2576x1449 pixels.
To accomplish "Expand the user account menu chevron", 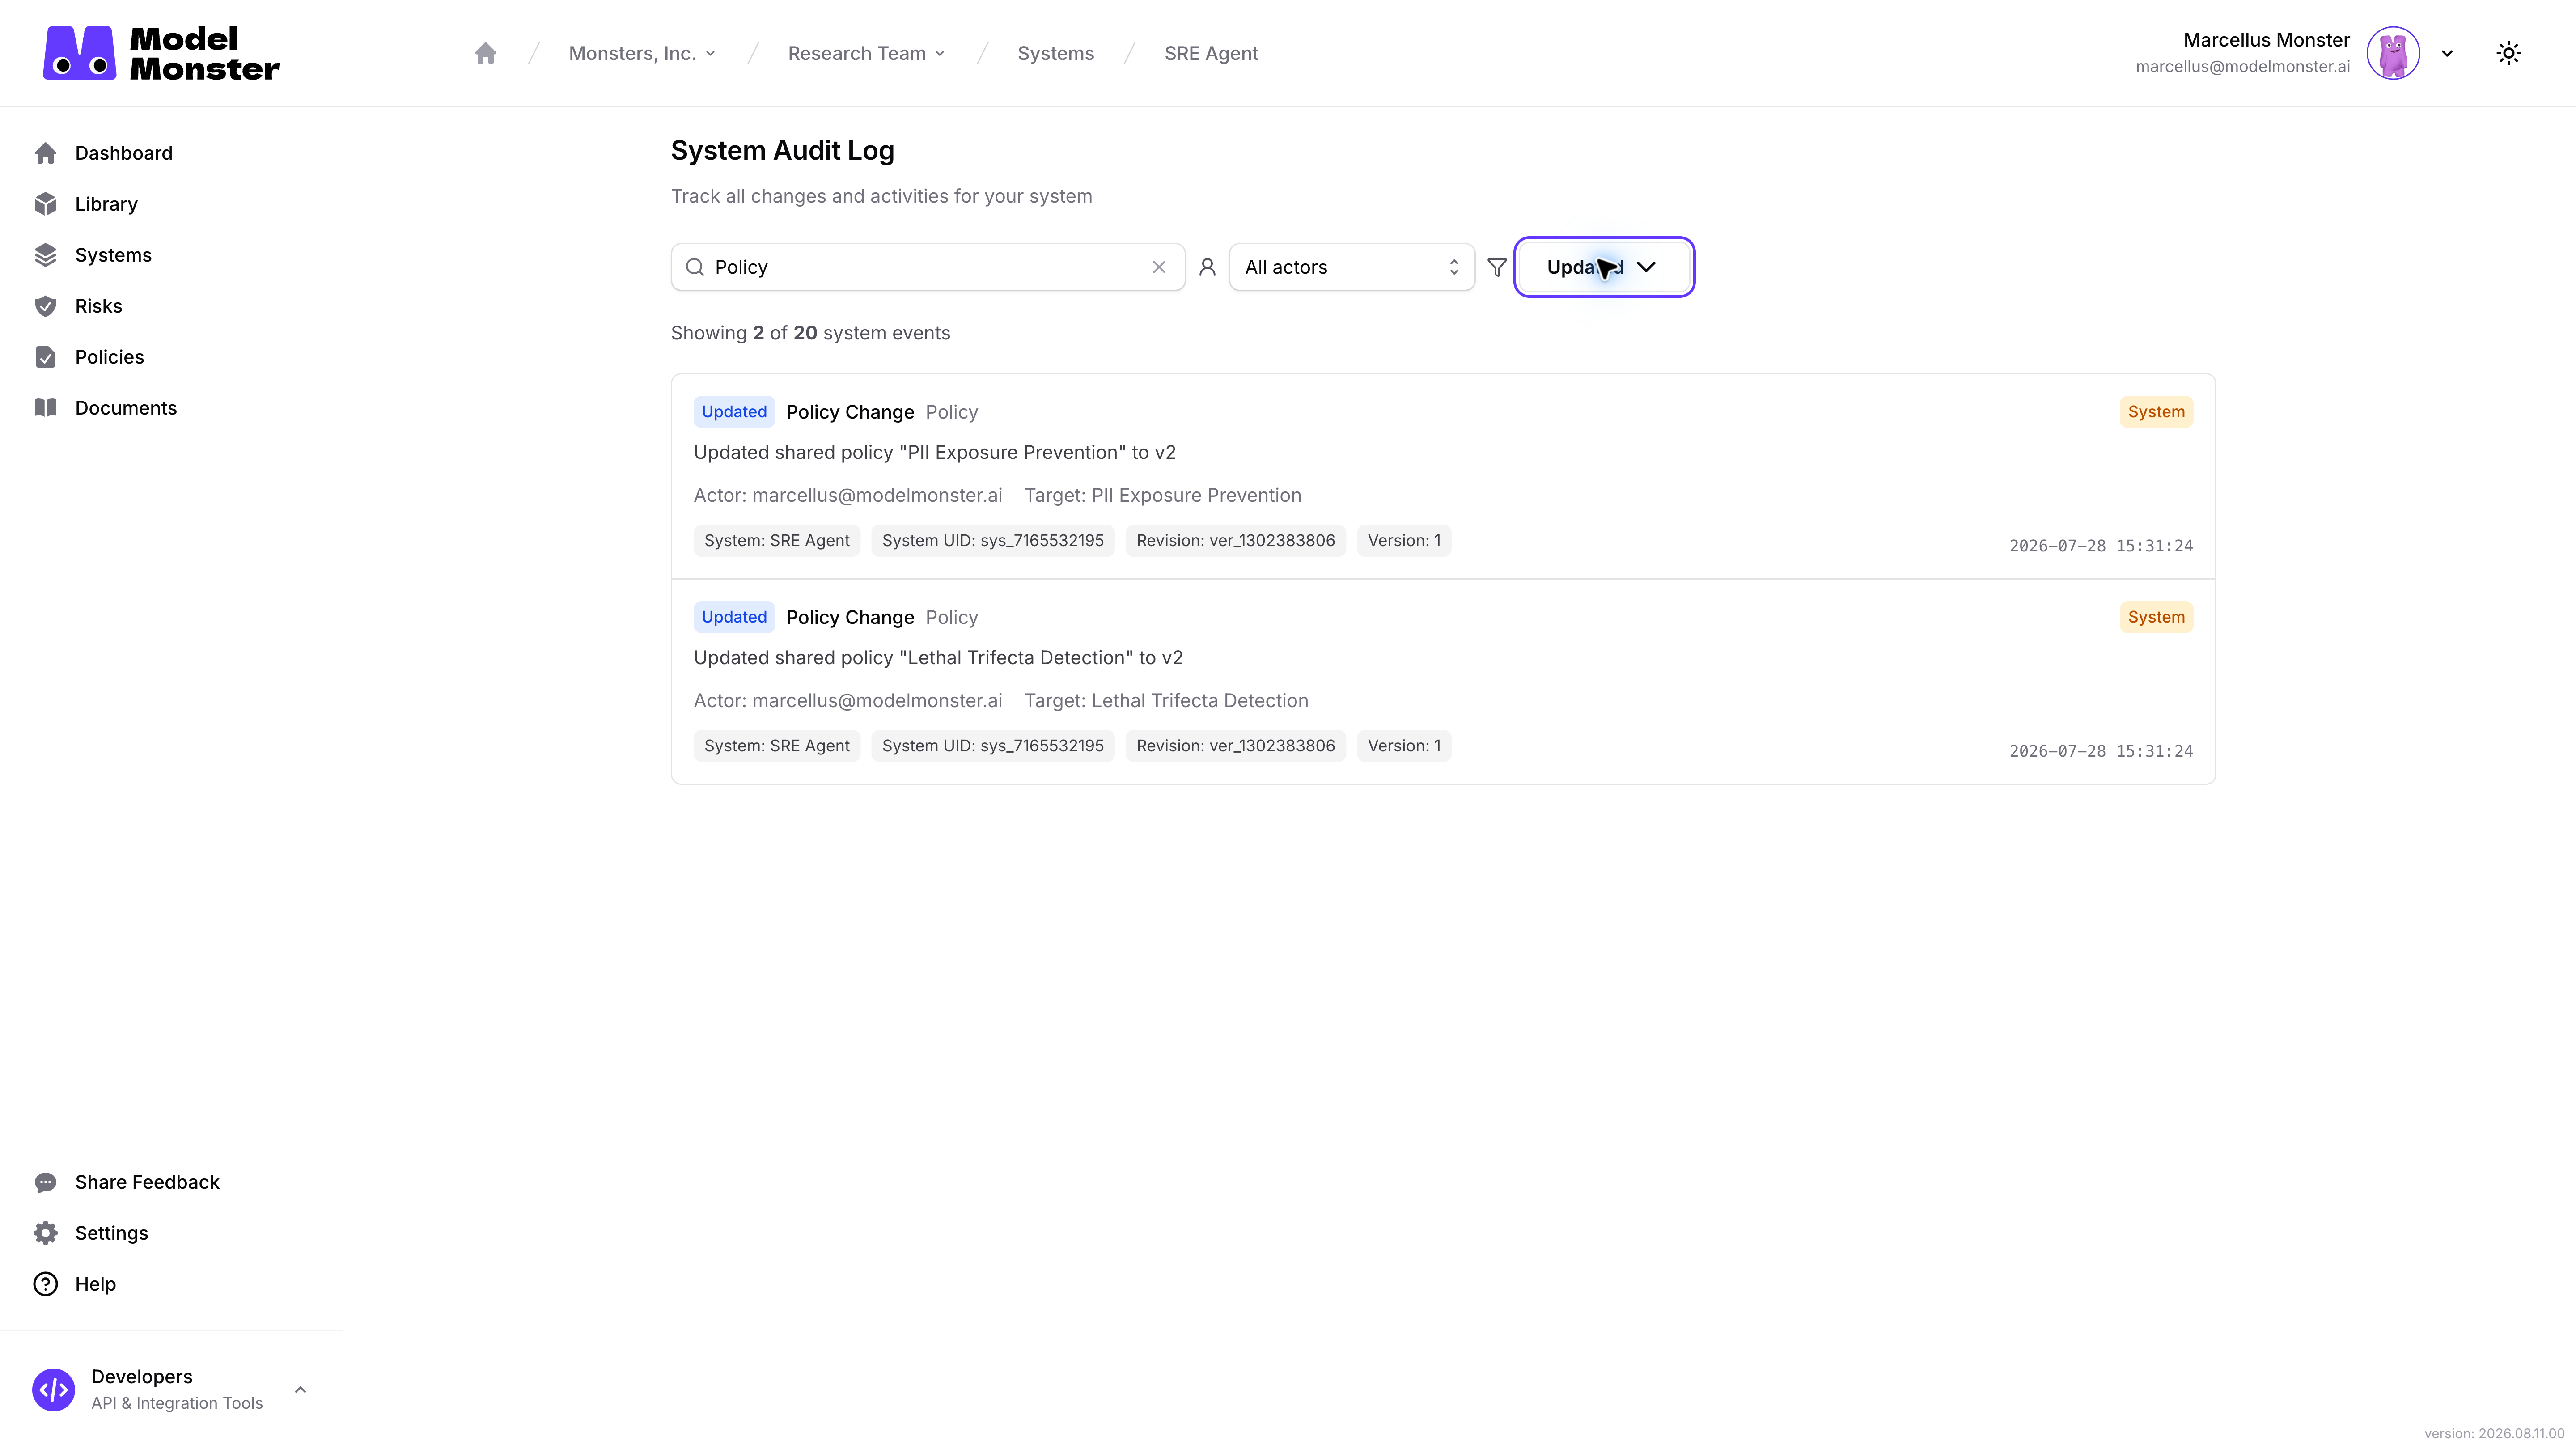I will [2447, 53].
